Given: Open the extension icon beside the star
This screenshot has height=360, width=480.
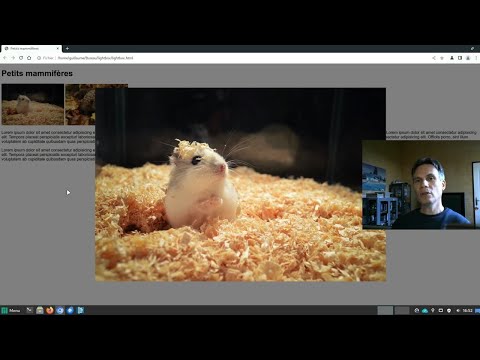Looking at the screenshot, I should point(452,58).
